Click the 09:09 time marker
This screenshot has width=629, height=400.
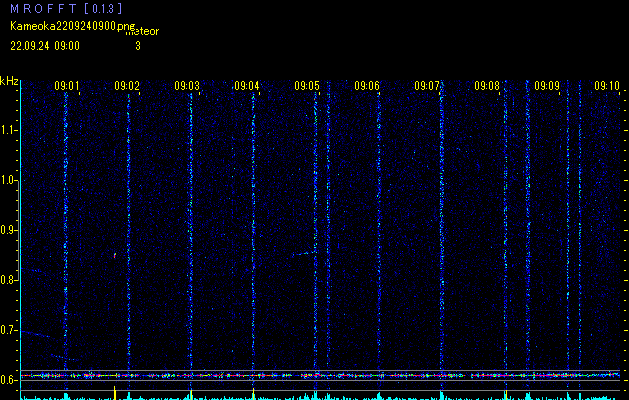[x=547, y=86]
